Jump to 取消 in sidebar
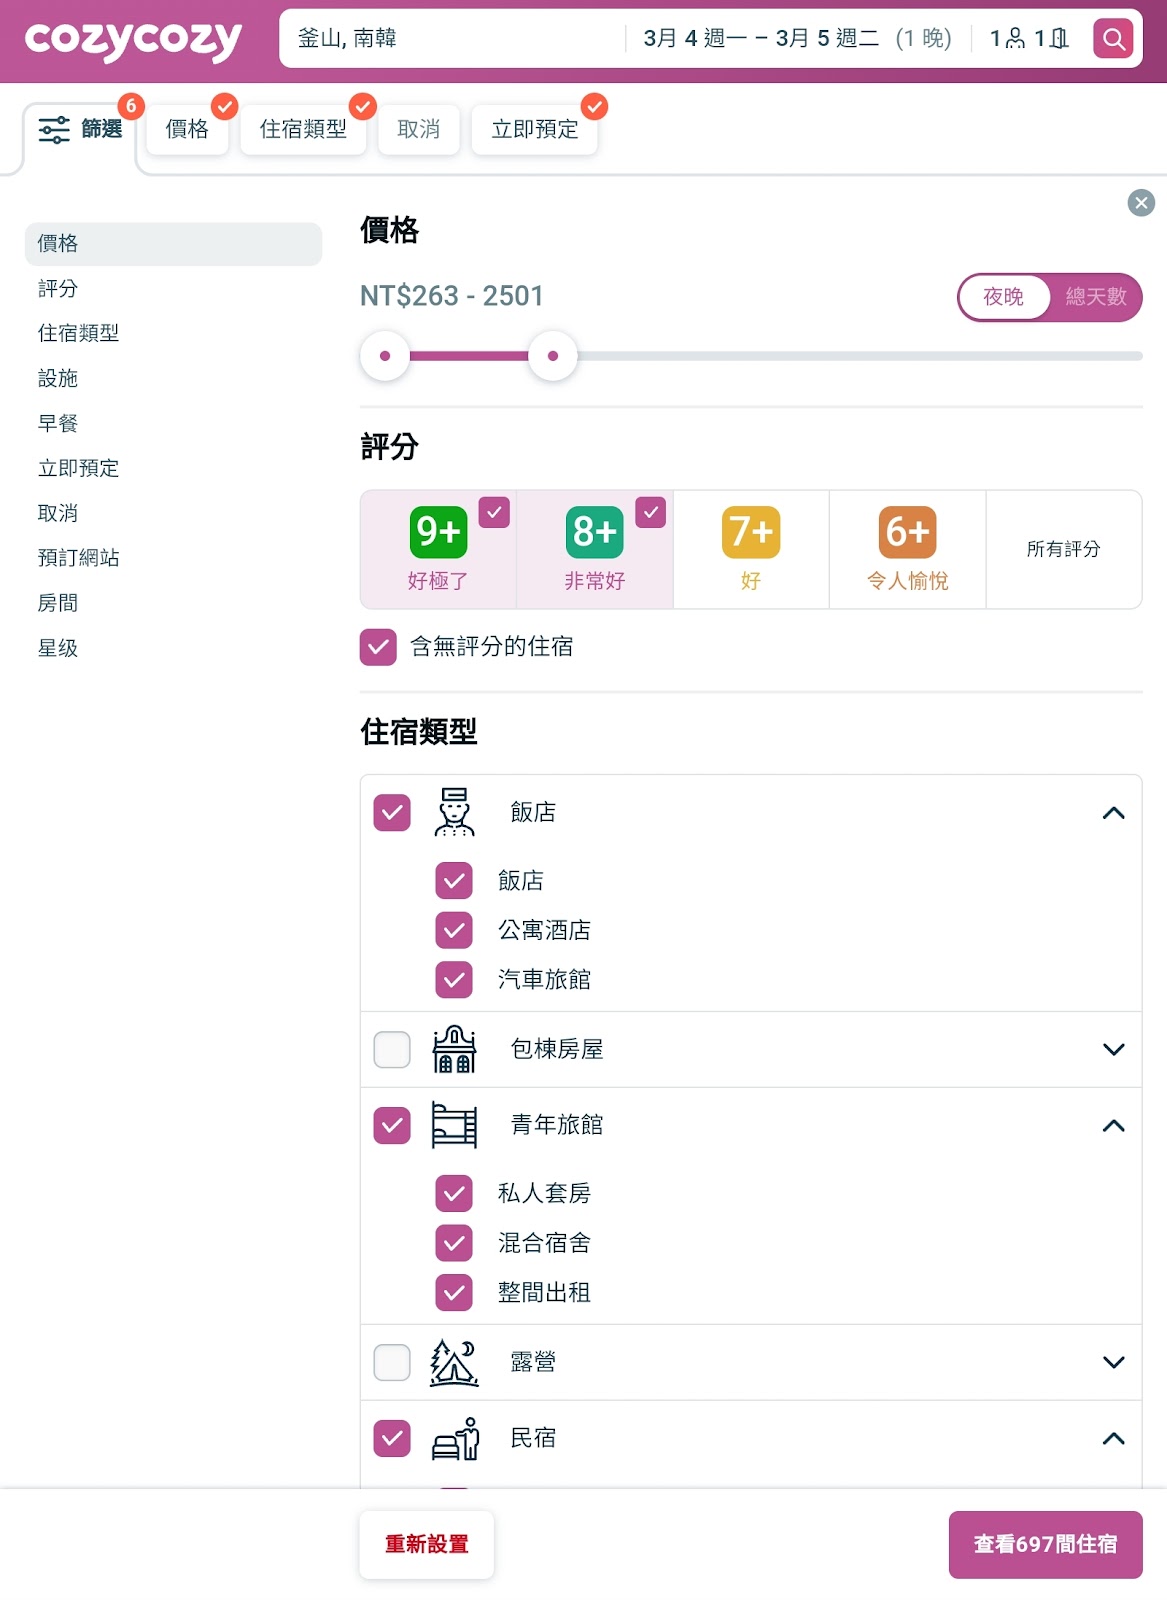Image resolution: width=1167 pixels, height=1600 pixels. (x=58, y=513)
